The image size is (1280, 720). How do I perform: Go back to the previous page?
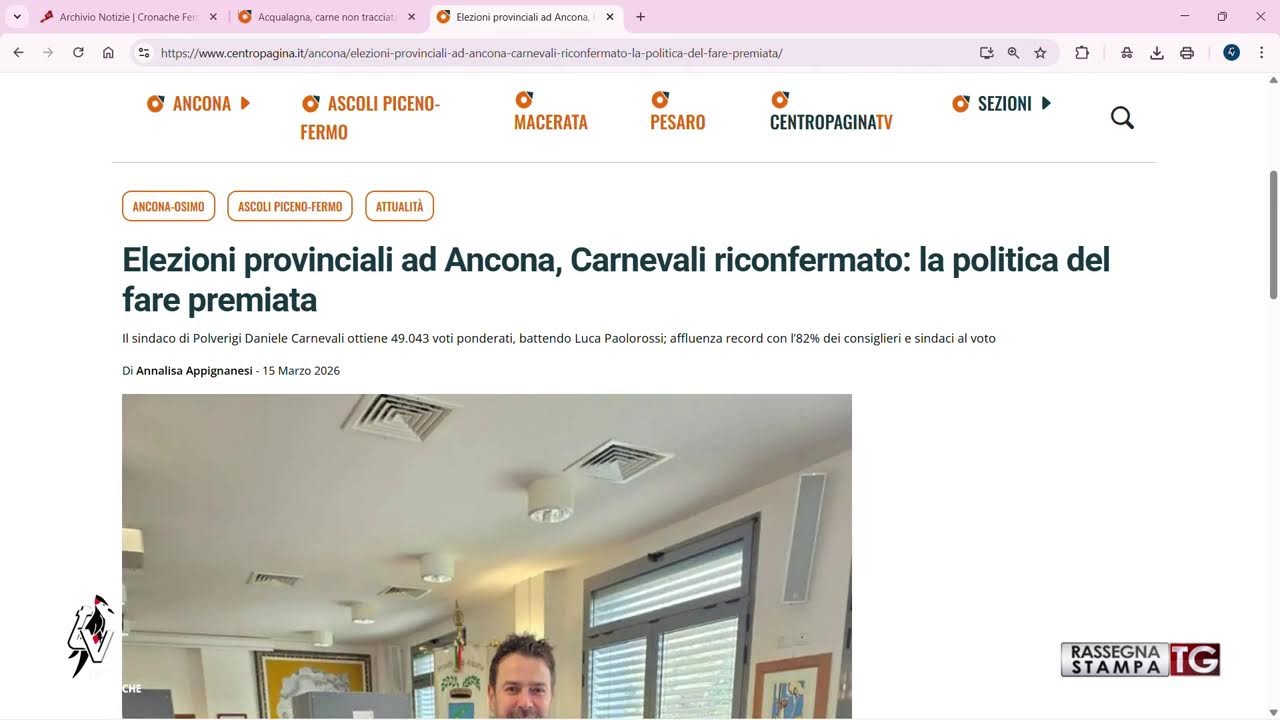tap(18, 53)
